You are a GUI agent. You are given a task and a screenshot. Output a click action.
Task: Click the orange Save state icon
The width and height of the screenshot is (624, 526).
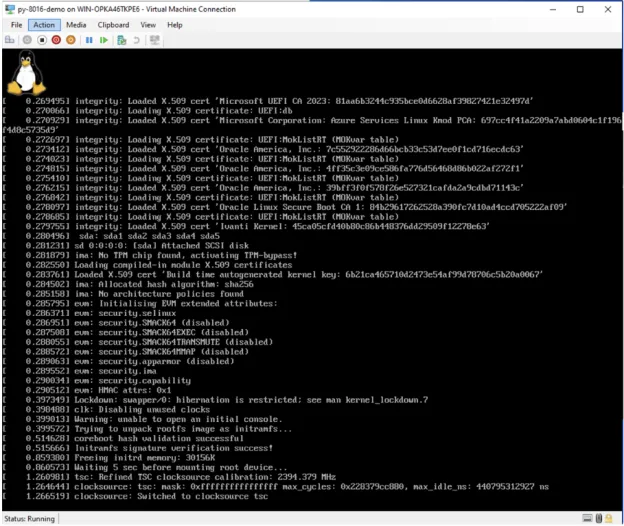[x=71, y=40]
